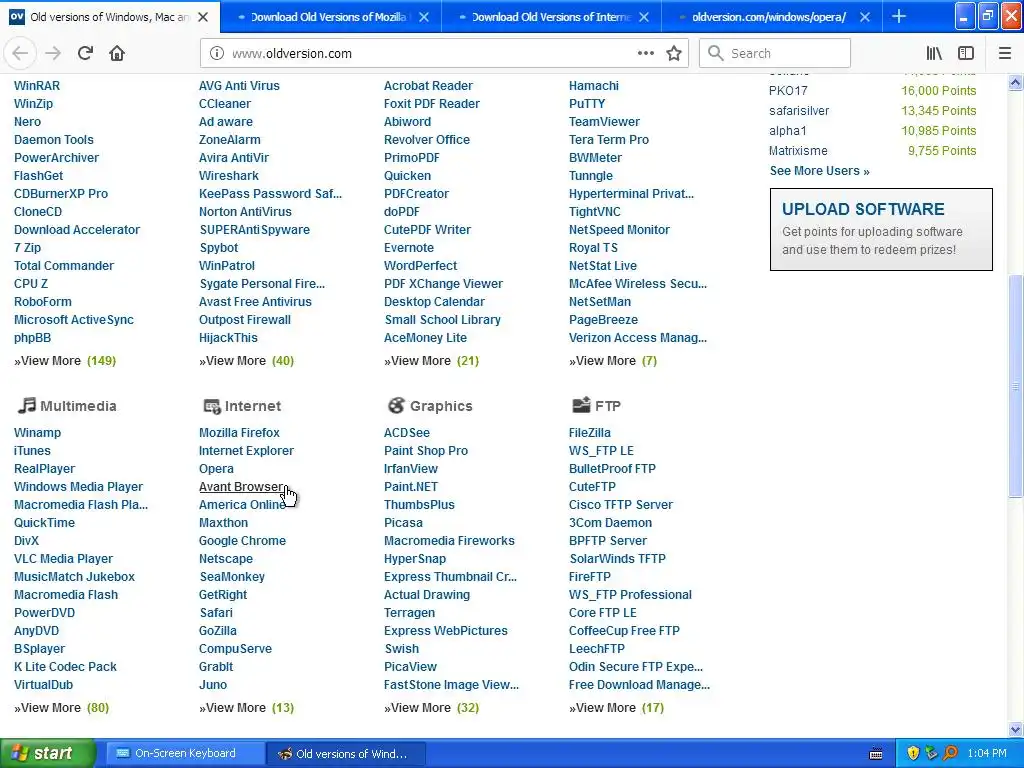Open the browser home page
The height and width of the screenshot is (768, 1024).
[117, 54]
